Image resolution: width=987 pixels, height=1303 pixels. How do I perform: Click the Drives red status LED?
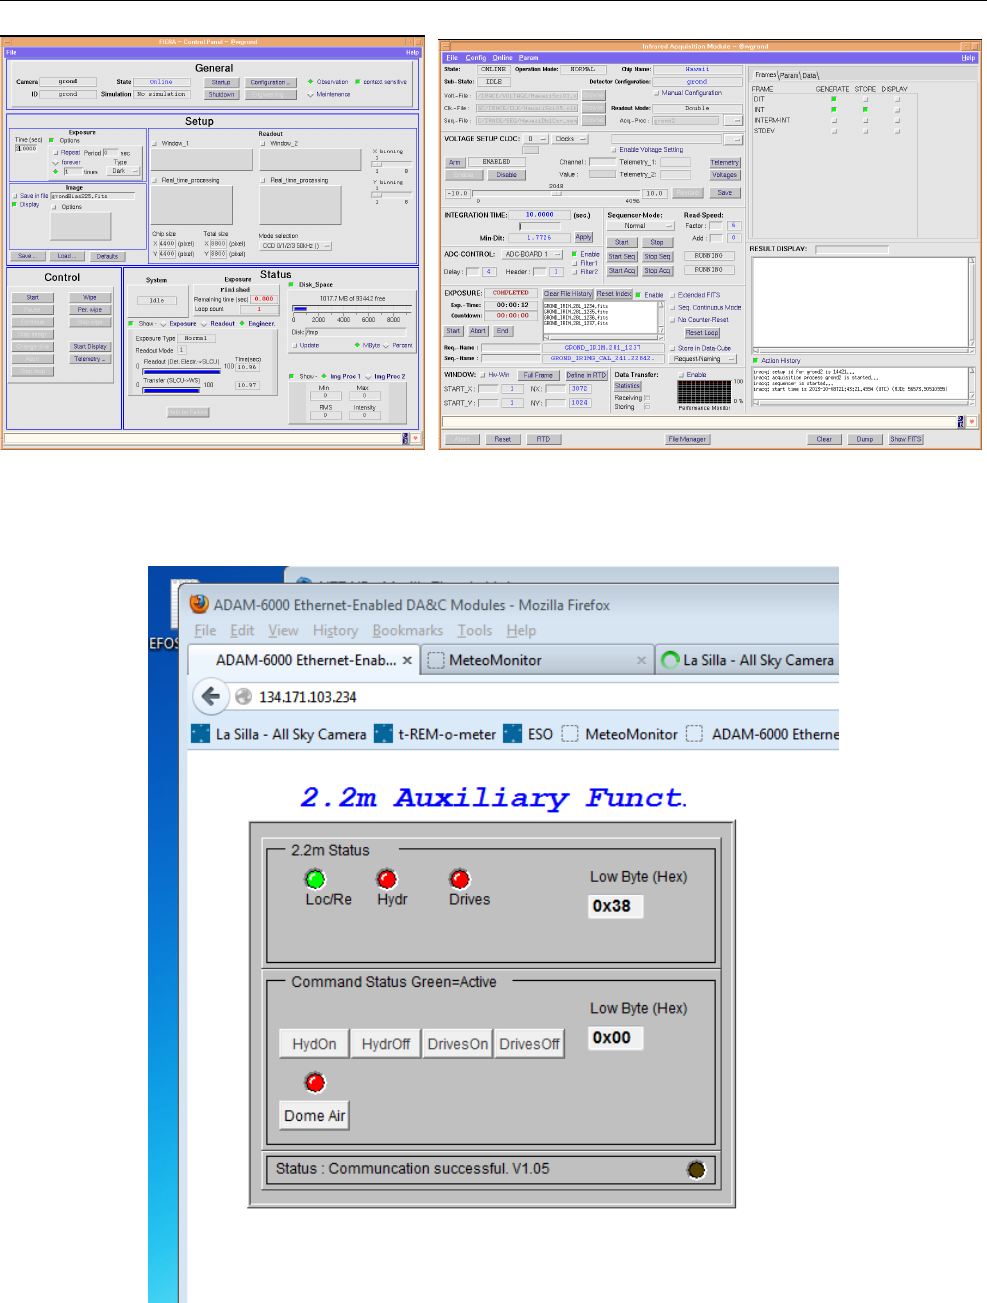460,879
